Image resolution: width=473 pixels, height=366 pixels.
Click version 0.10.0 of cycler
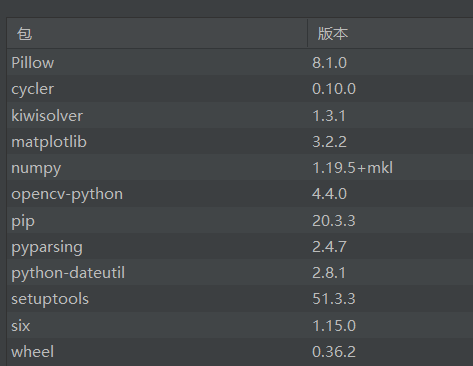click(334, 89)
